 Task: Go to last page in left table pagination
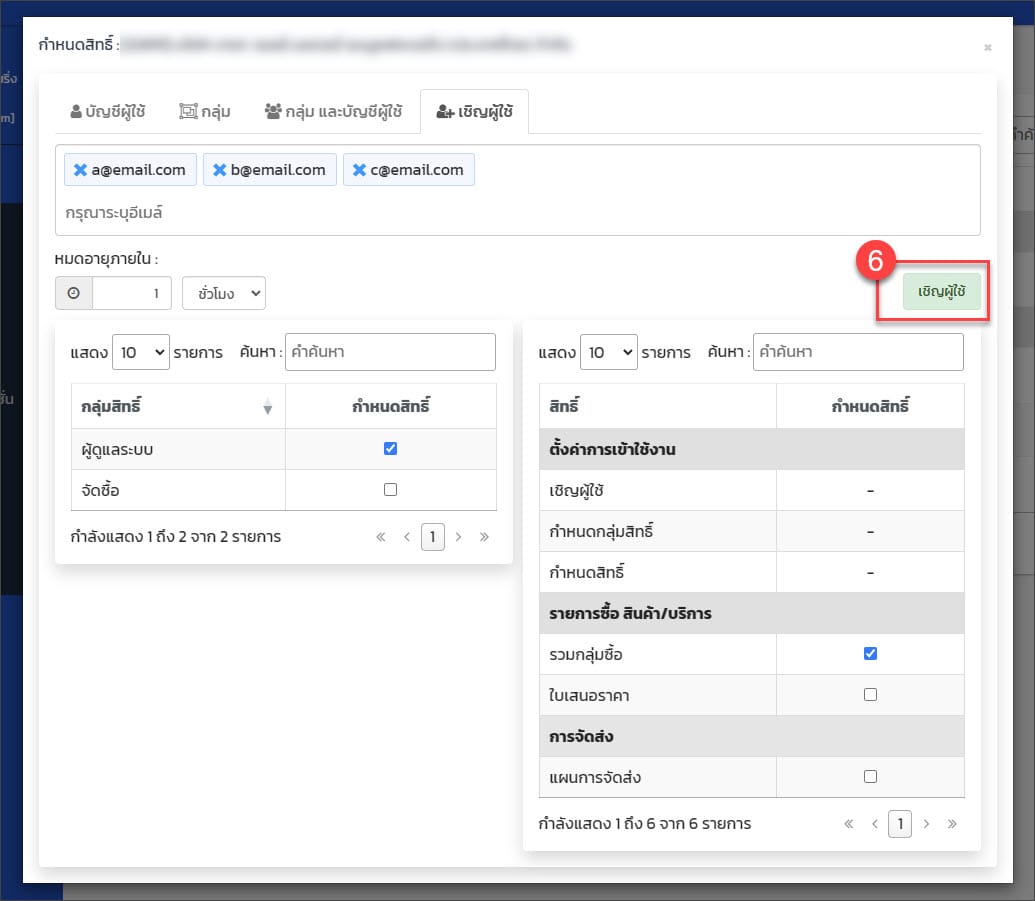pos(484,537)
